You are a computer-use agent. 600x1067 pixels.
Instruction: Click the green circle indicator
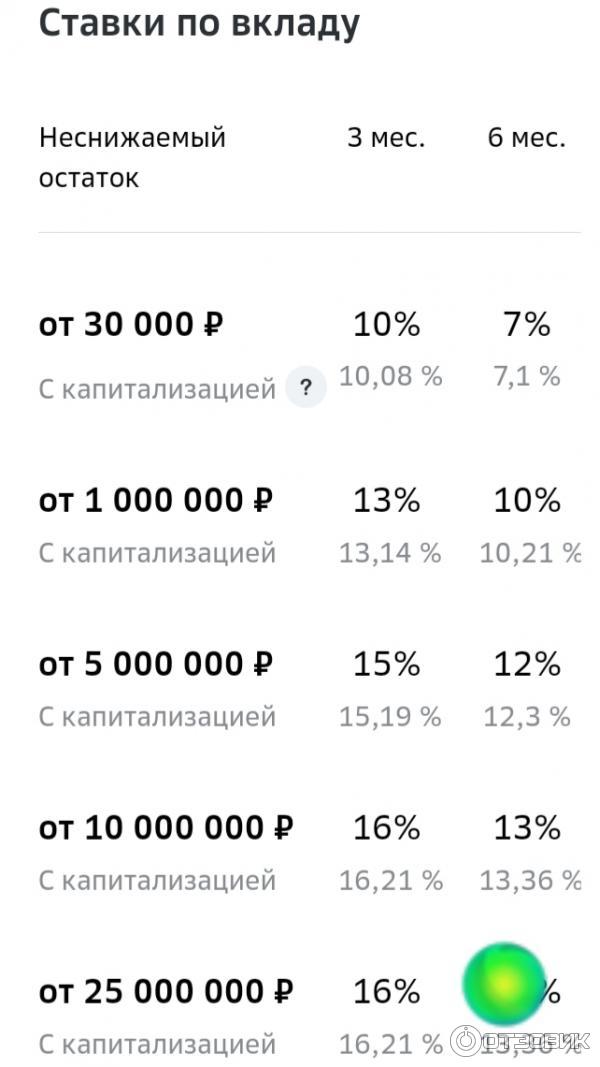504,983
